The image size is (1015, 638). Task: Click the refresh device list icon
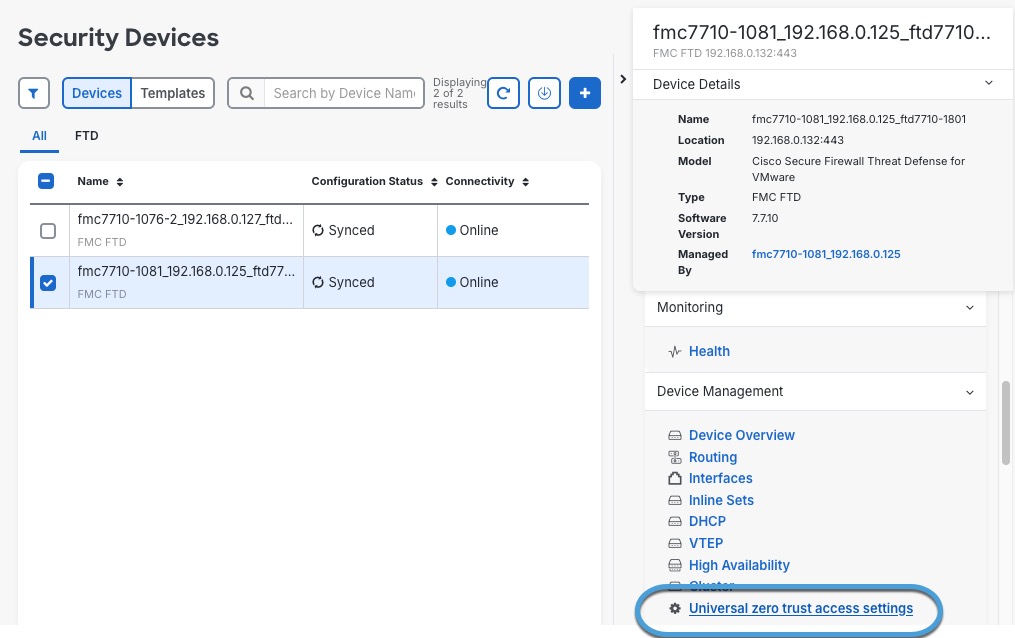pyautogui.click(x=503, y=93)
